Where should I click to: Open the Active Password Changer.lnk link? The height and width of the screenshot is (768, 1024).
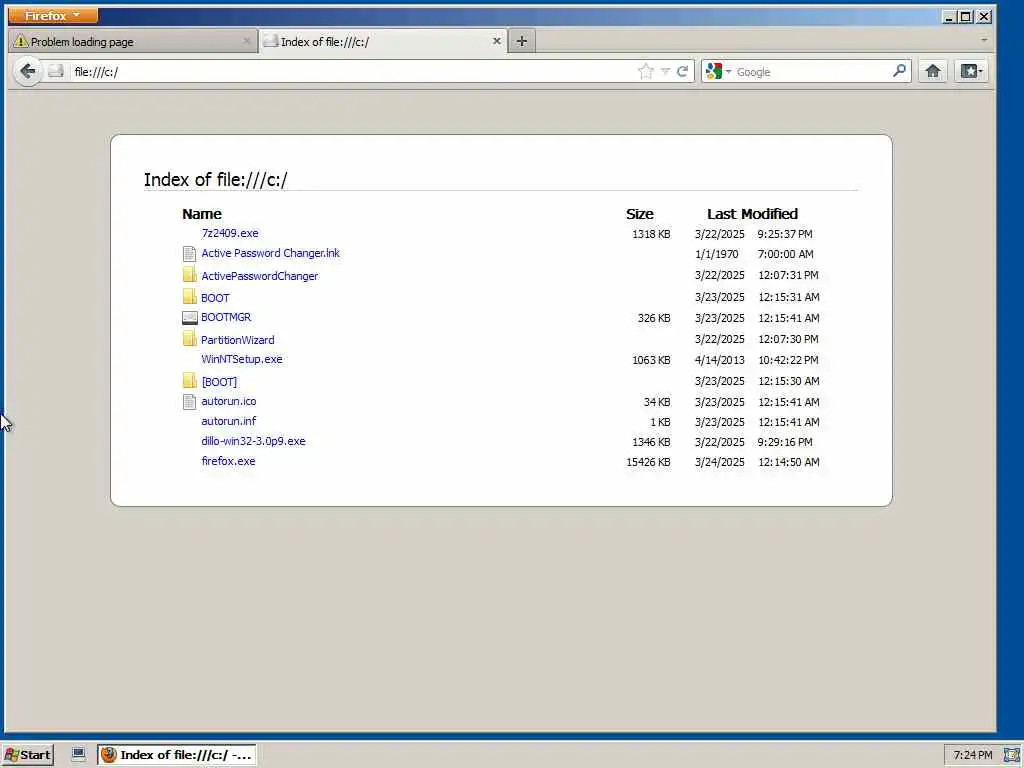click(x=270, y=253)
